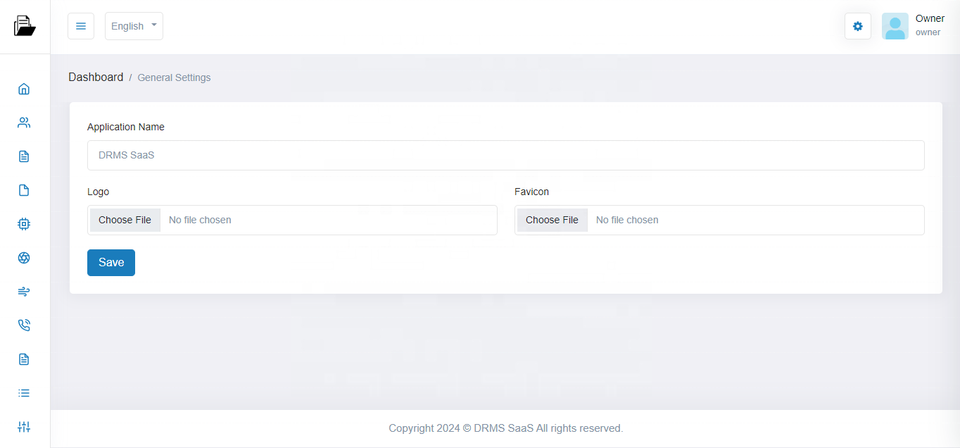Focus the Application Name input field
The image size is (960, 448).
tap(505, 155)
